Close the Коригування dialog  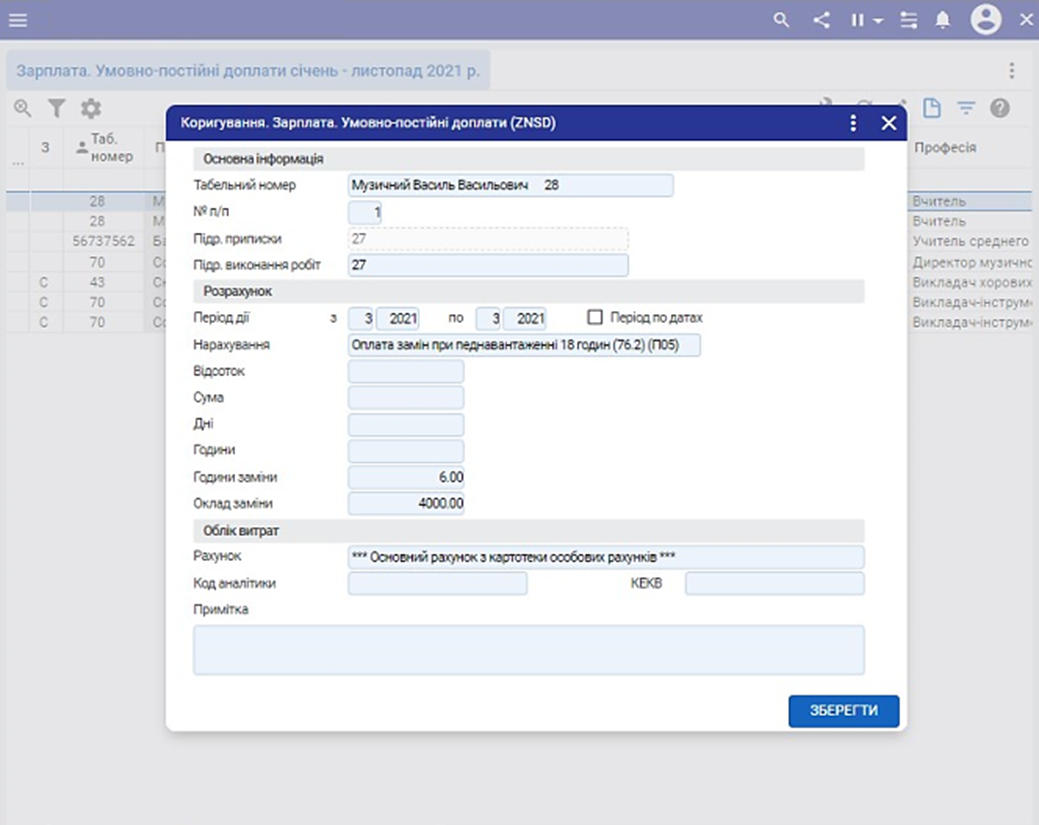(x=888, y=123)
